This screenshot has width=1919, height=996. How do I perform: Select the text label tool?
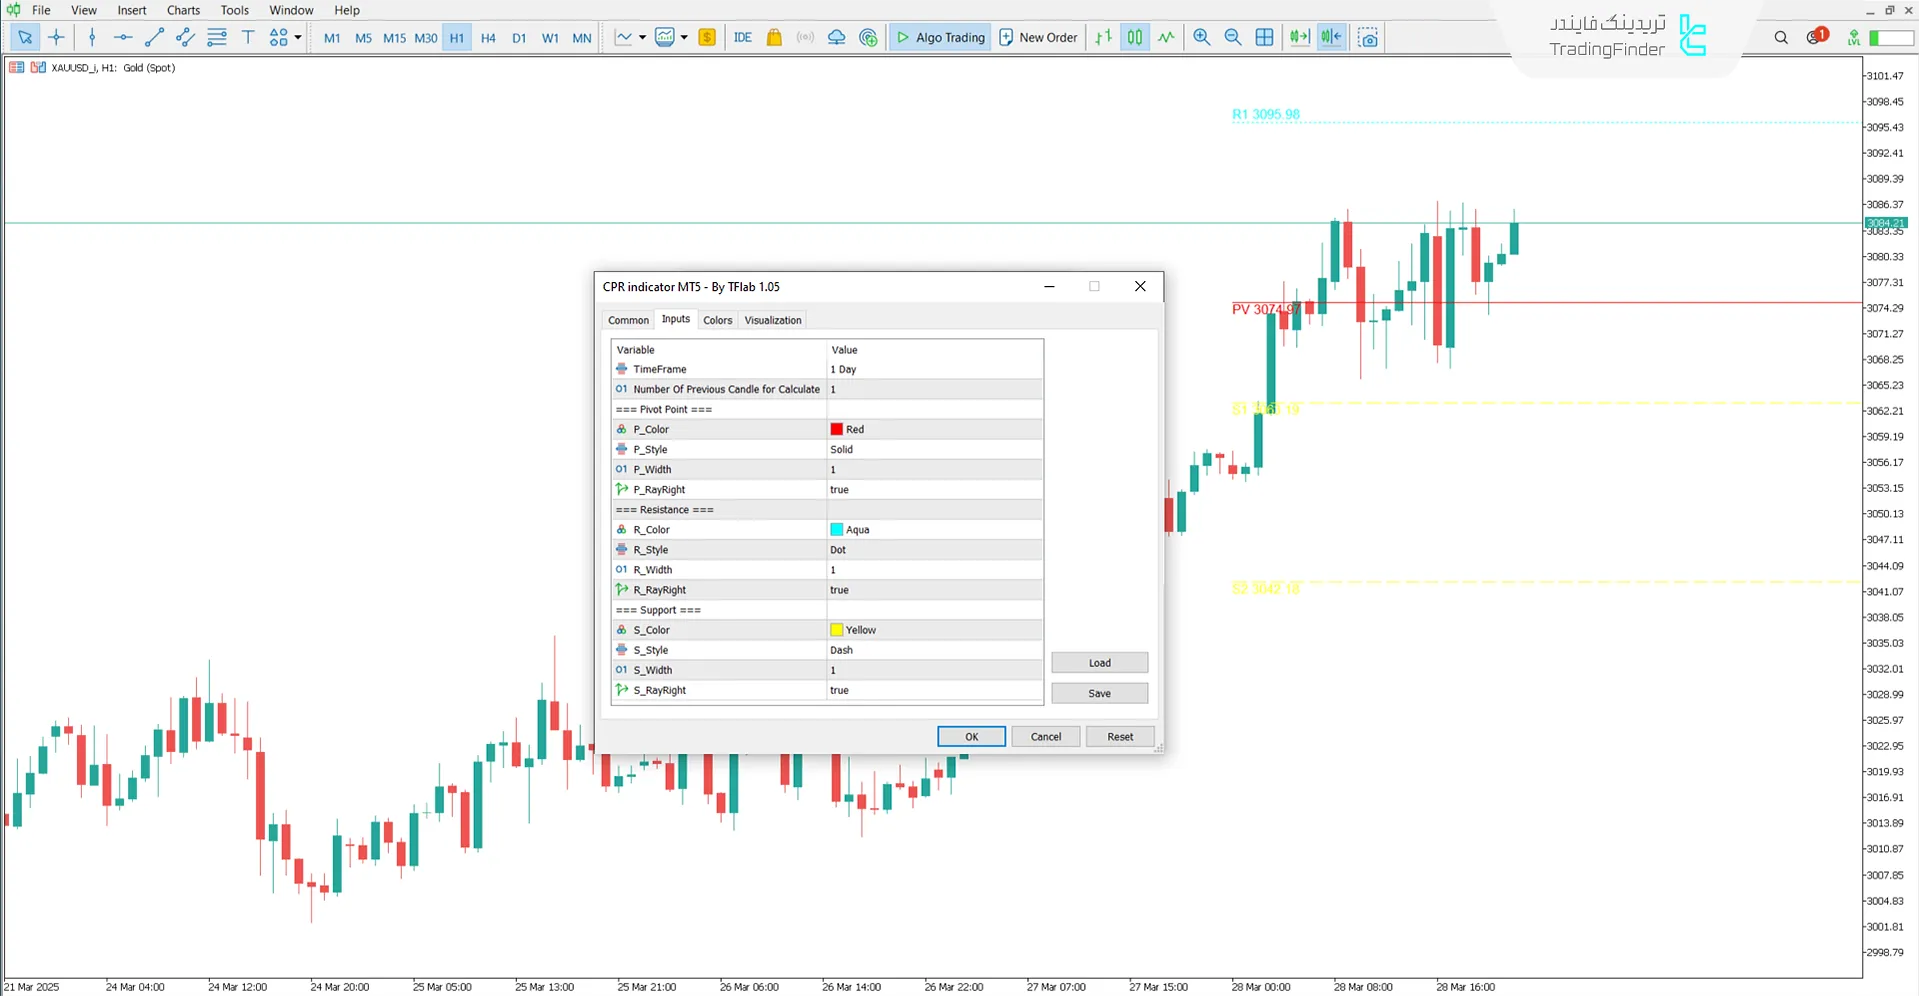click(248, 38)
